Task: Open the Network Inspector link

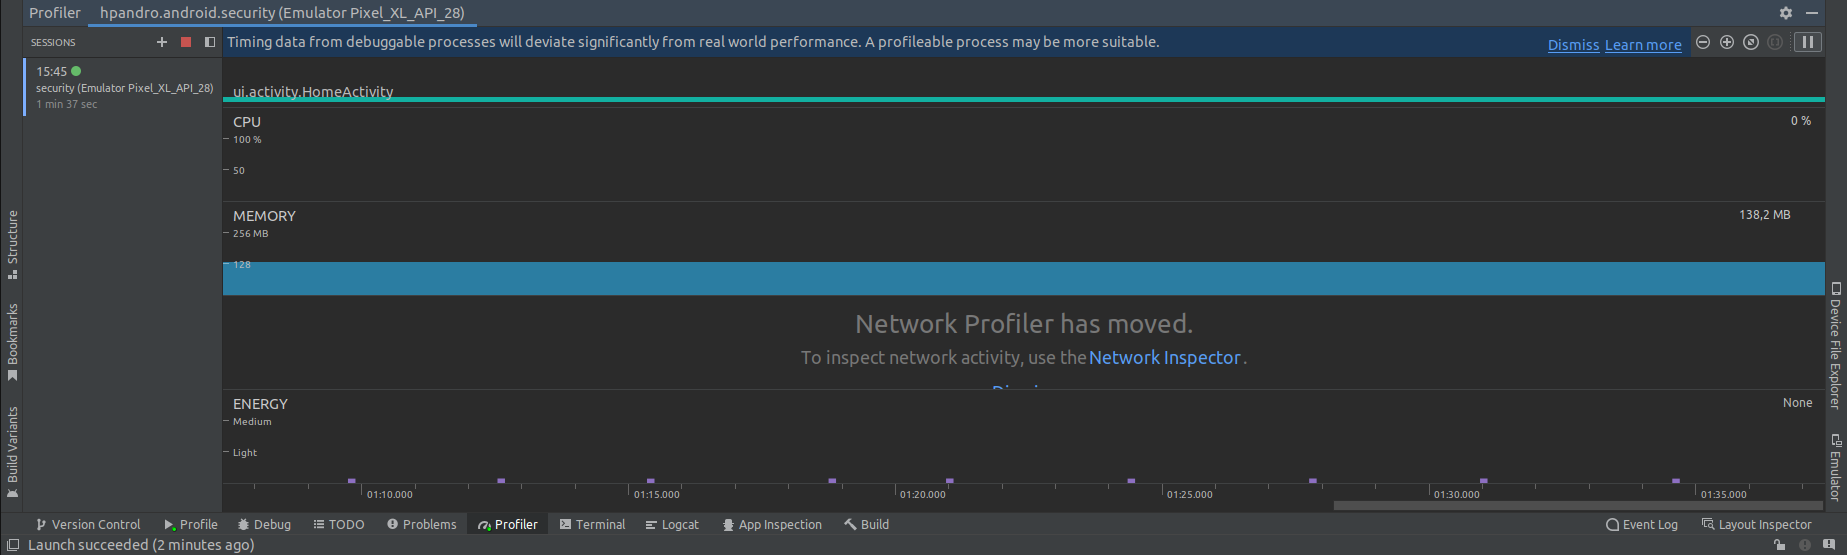Action: point(1164,358)
